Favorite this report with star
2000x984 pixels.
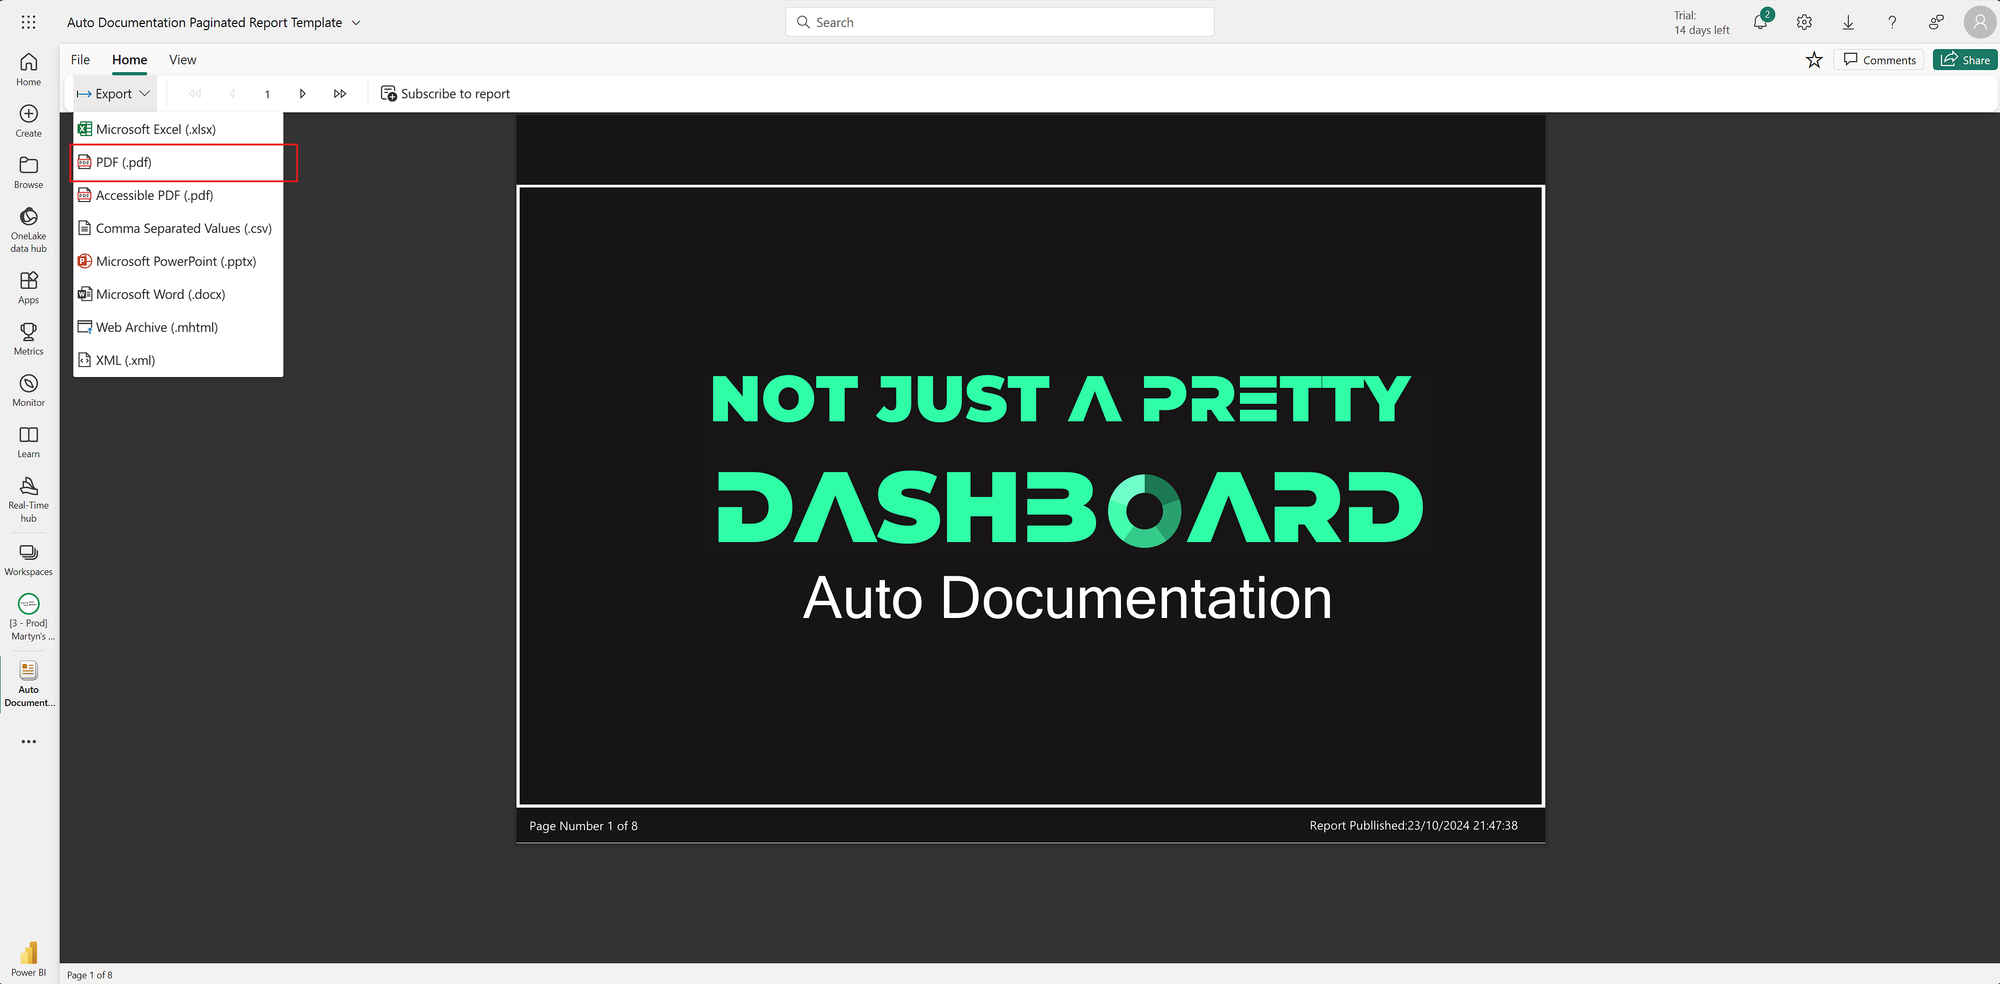(x=1814, y=60)
